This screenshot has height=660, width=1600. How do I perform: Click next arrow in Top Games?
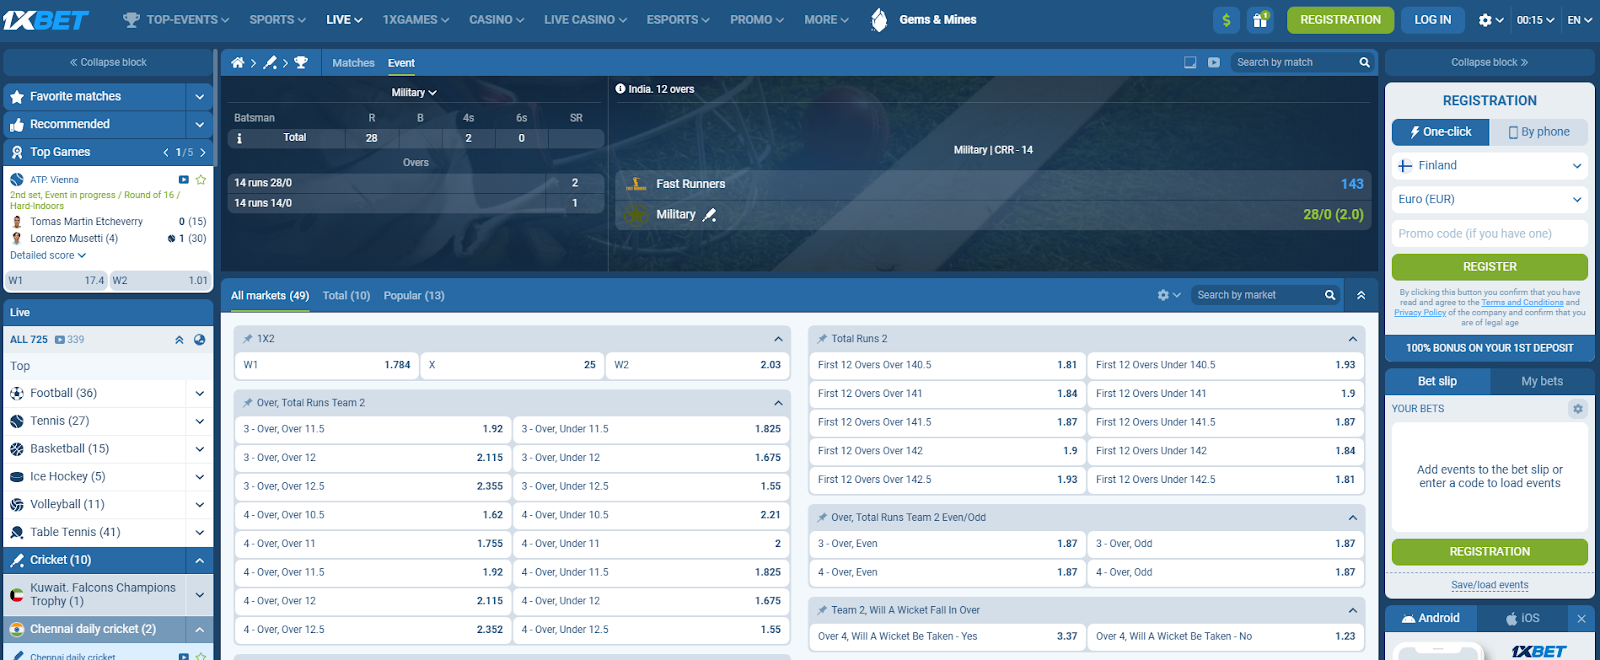(x=203, y=152)
